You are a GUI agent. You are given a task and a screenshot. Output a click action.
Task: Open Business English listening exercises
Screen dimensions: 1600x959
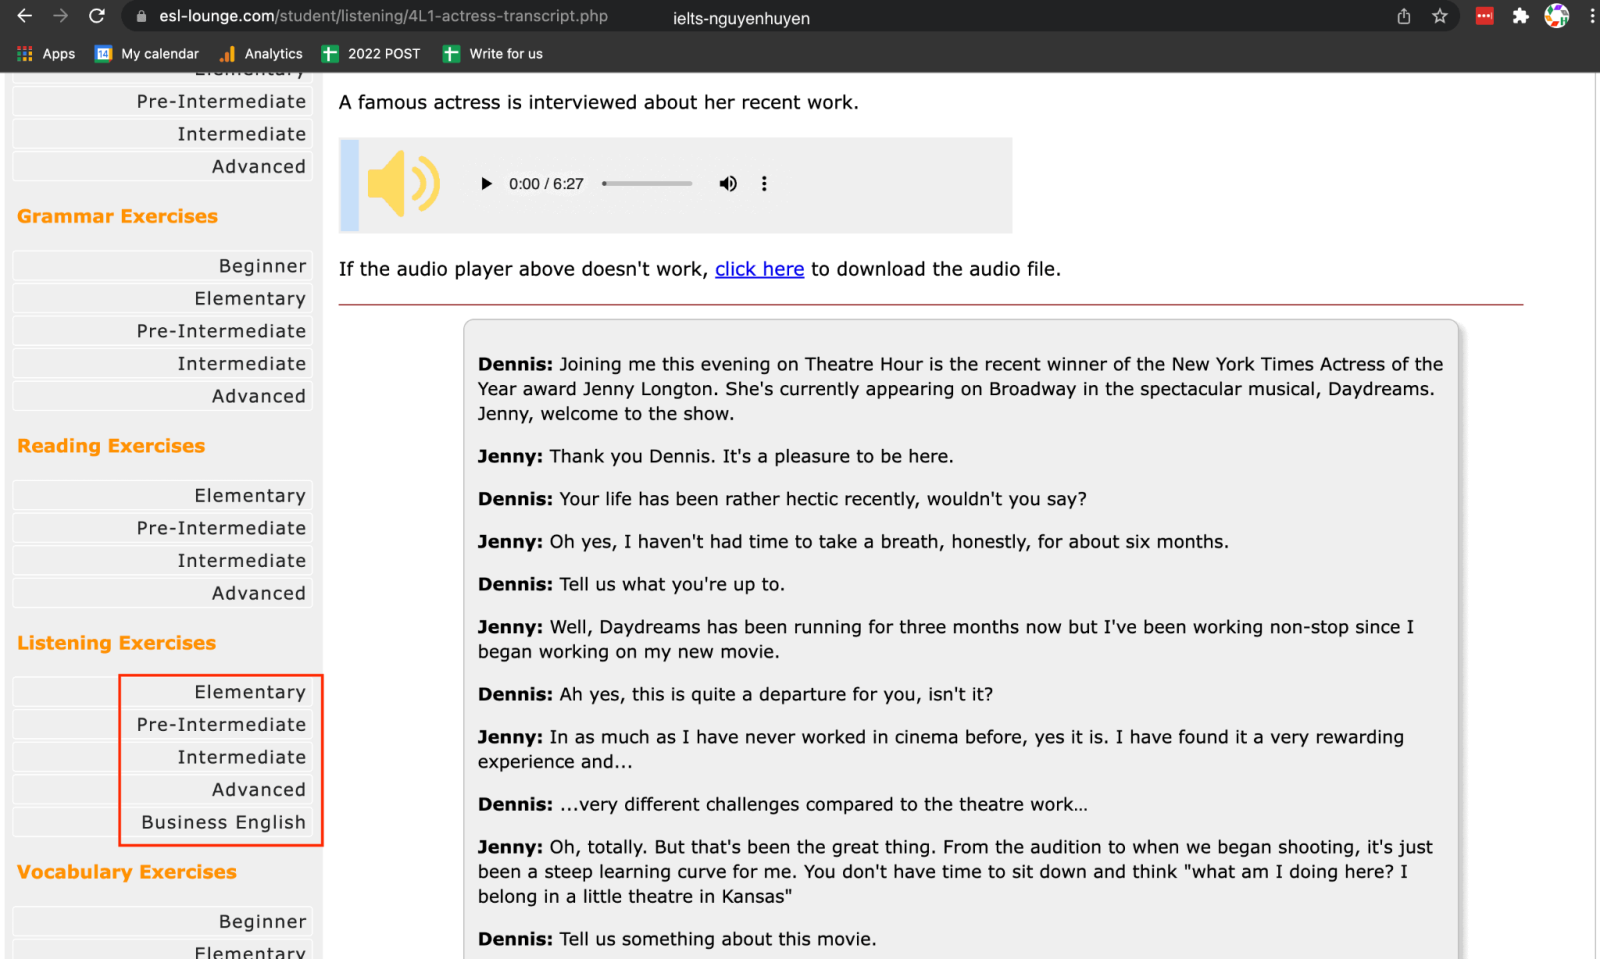click(x=223, y=822)
